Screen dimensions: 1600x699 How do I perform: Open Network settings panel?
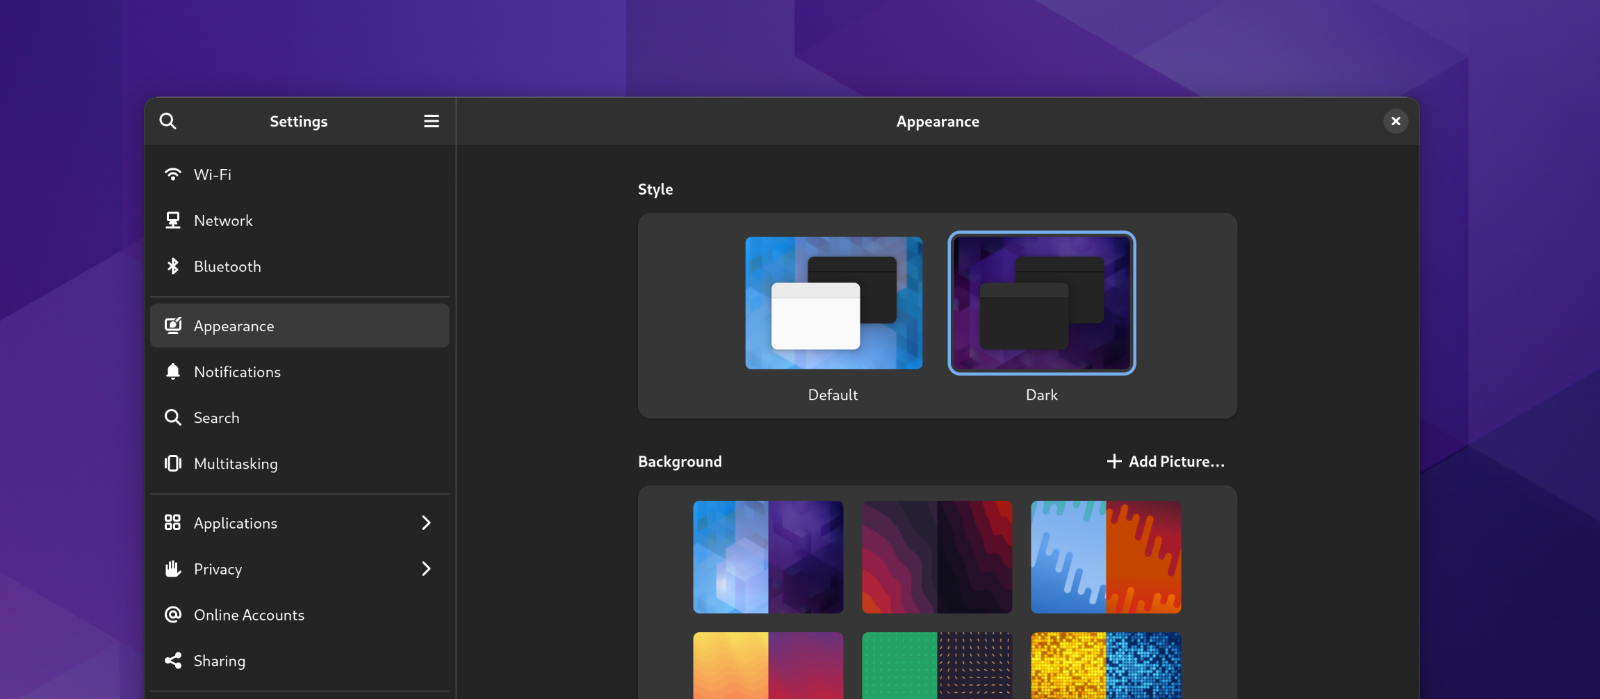pyautogui.click(x=300, y=220)
